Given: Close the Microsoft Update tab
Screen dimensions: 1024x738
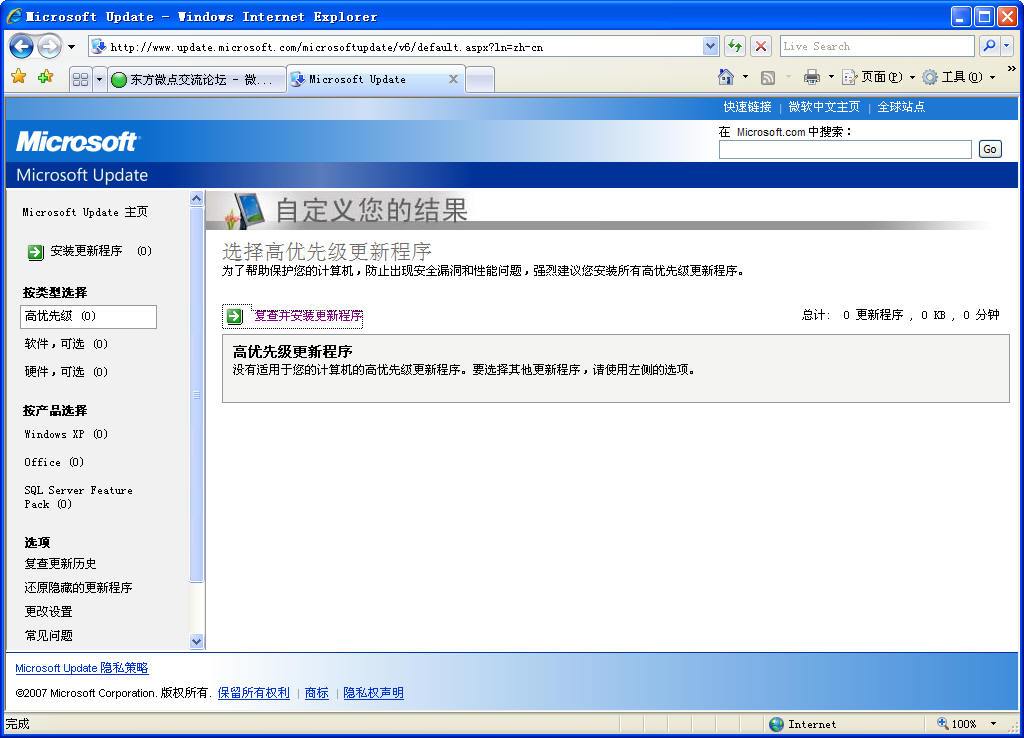Looking at the screenshot, I should click(x=453, y=79).
